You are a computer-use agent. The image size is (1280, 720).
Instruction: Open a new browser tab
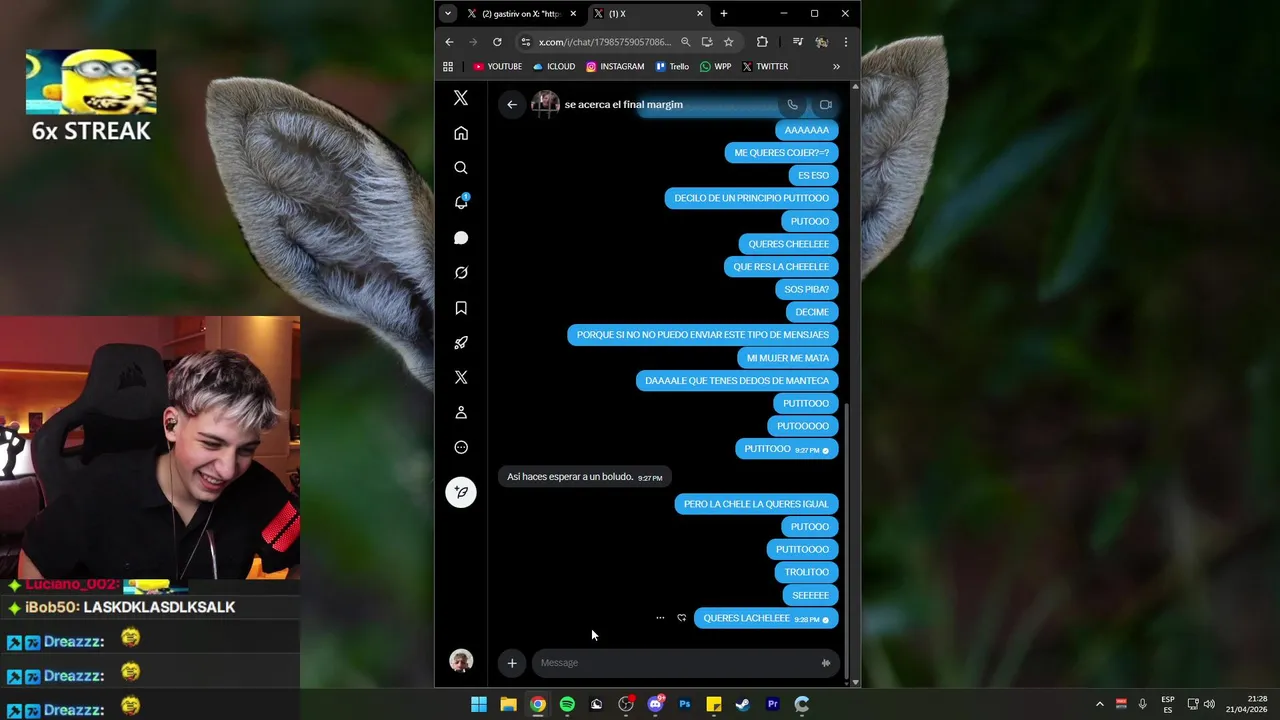(x=724, y=14)
